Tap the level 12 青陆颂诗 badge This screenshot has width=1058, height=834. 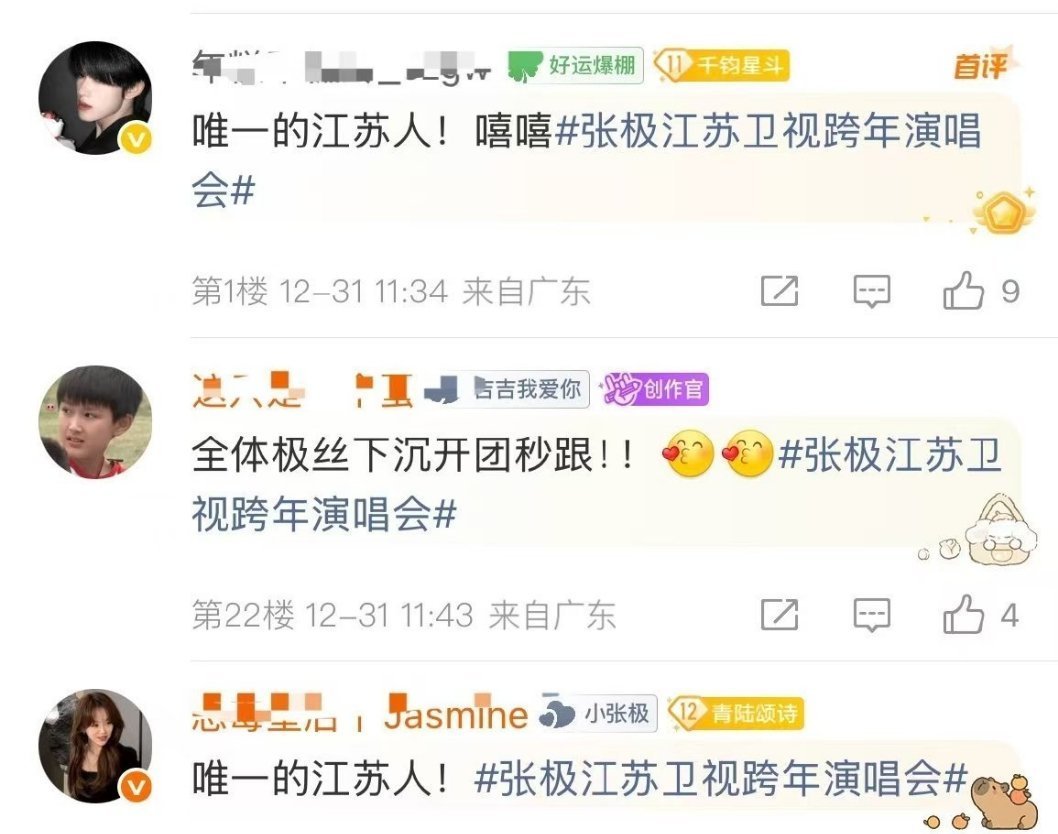pos(735,713)
